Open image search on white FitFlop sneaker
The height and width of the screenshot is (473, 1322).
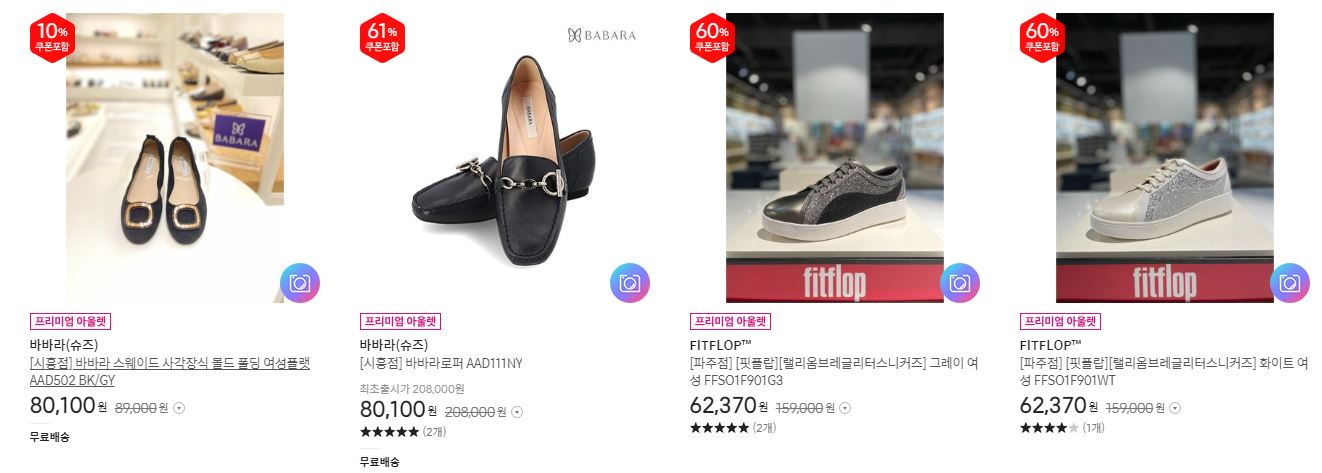click(1290, 283)
